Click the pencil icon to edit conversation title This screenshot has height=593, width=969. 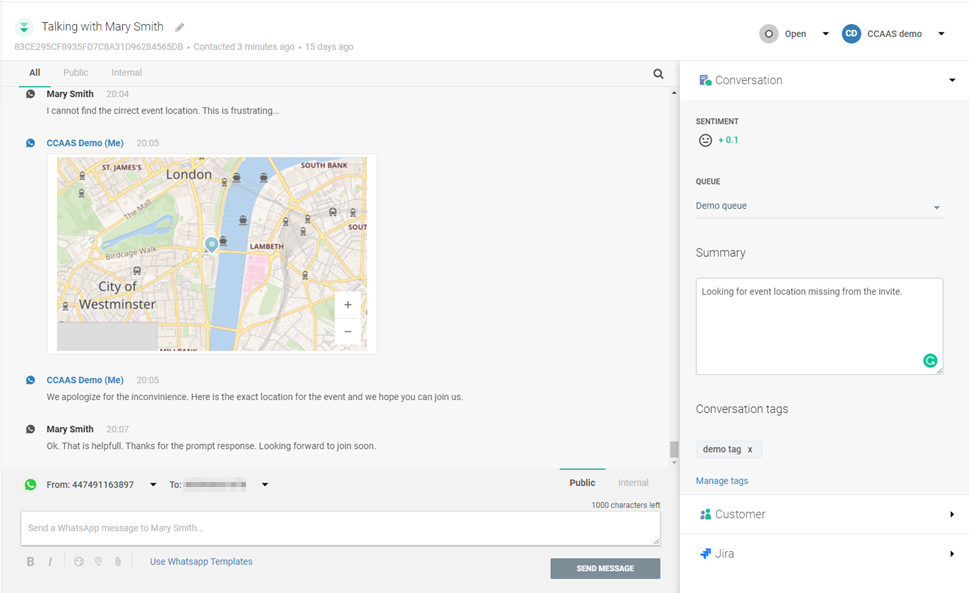tap(180, 27)
